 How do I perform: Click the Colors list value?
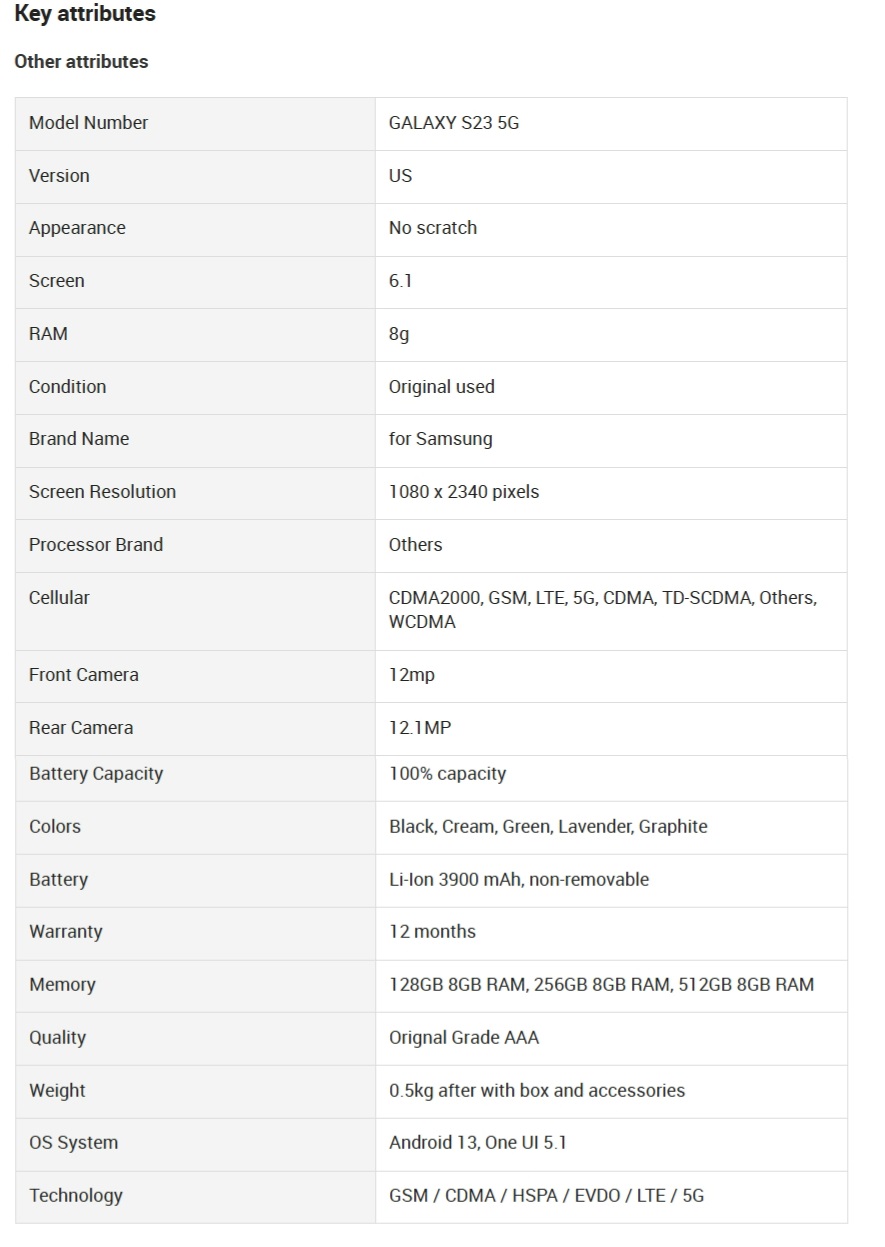coord(547,827)
